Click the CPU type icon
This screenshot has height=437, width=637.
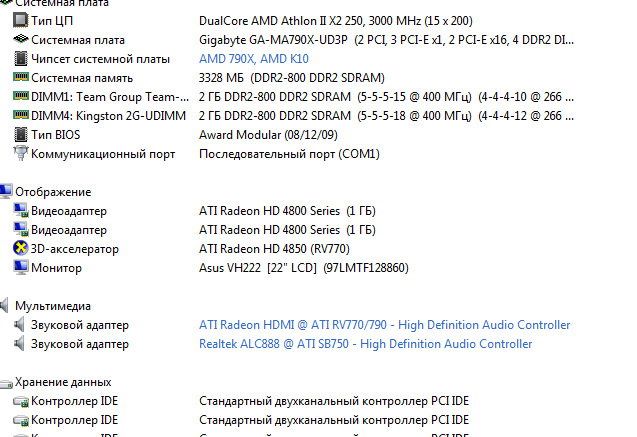tap(20, 20)
